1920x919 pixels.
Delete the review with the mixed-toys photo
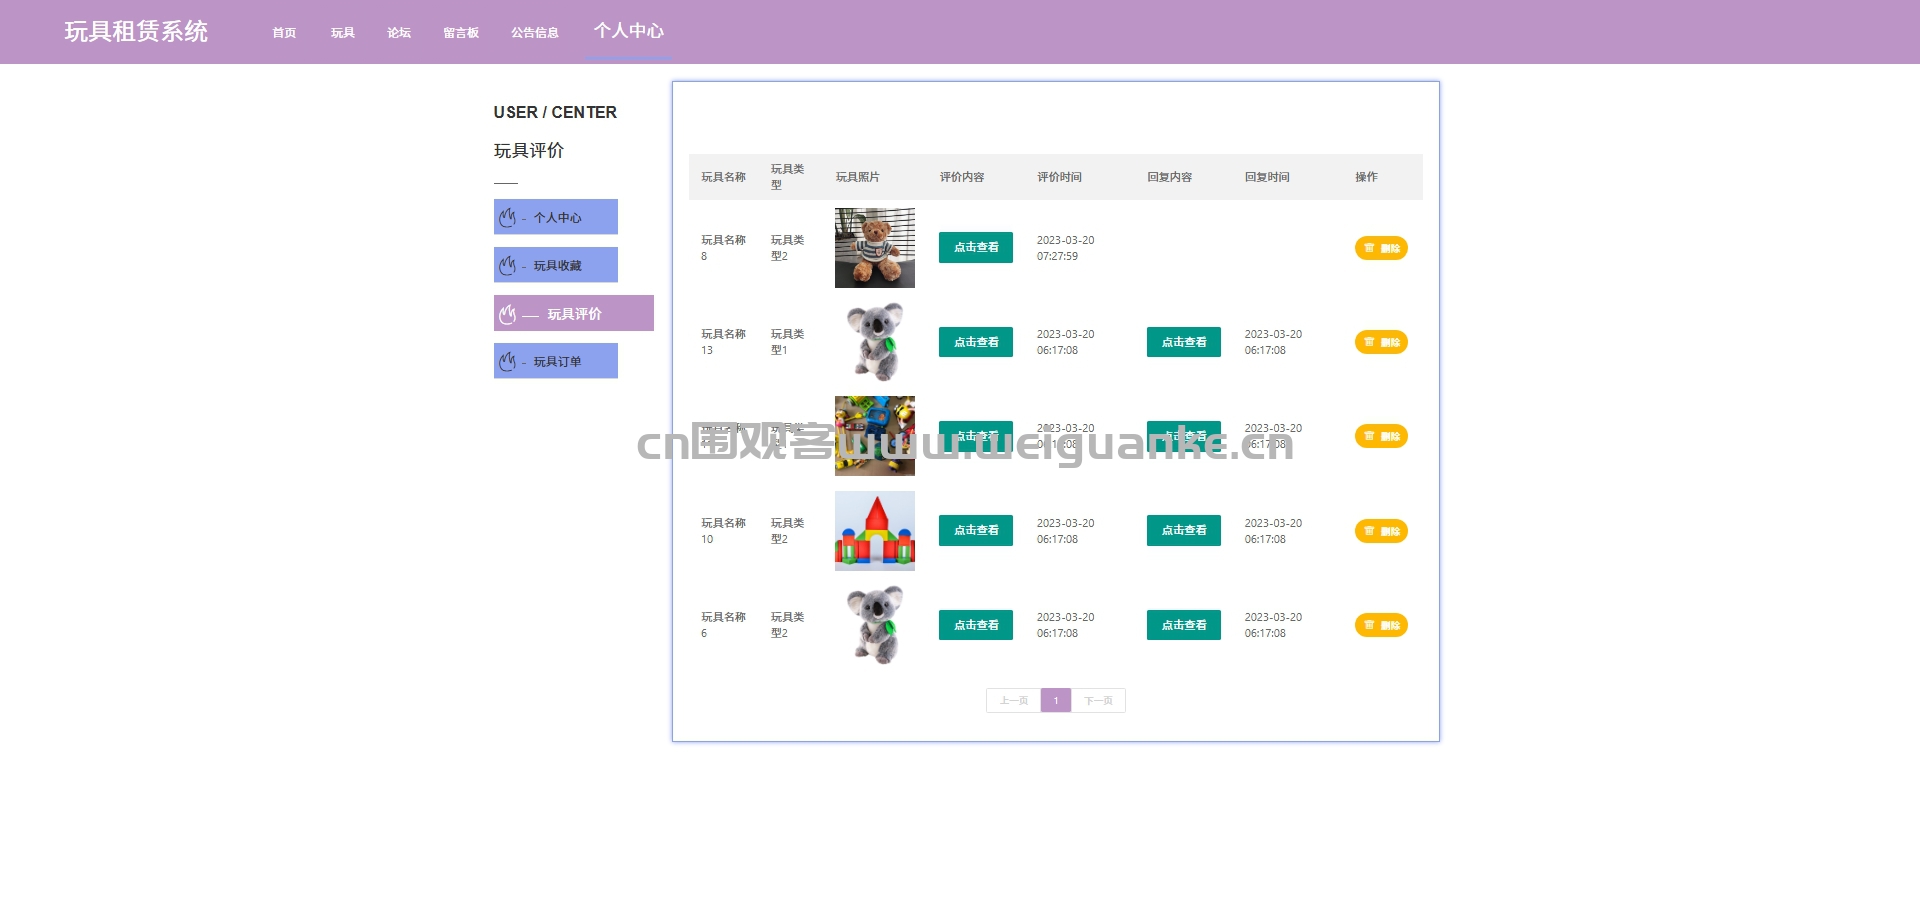[x=1381, y=436]
